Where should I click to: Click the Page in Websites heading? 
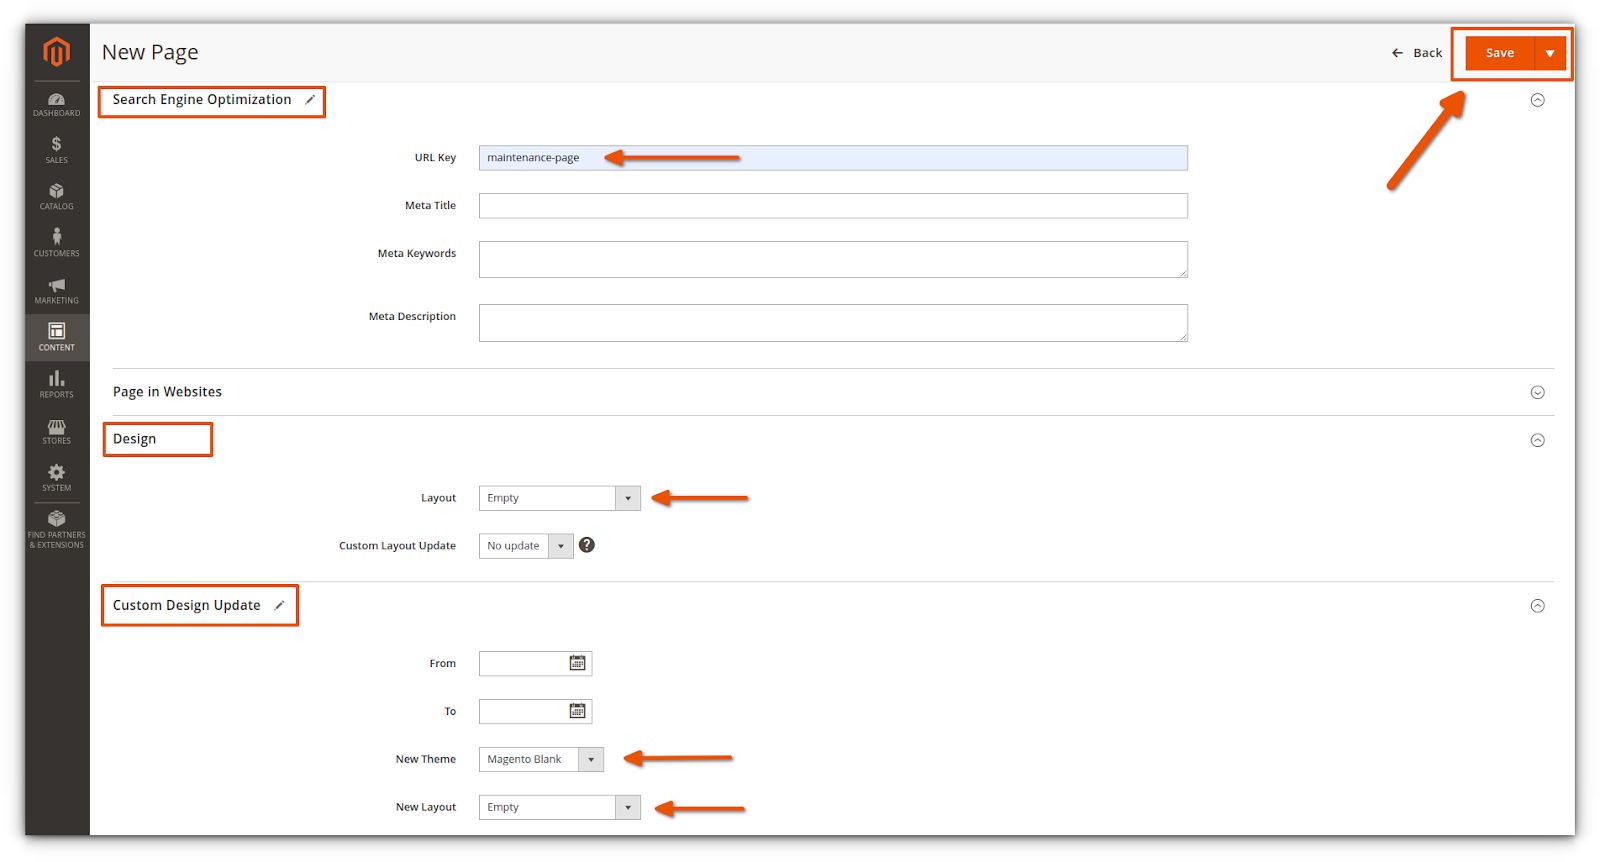(x=167, y=392)
